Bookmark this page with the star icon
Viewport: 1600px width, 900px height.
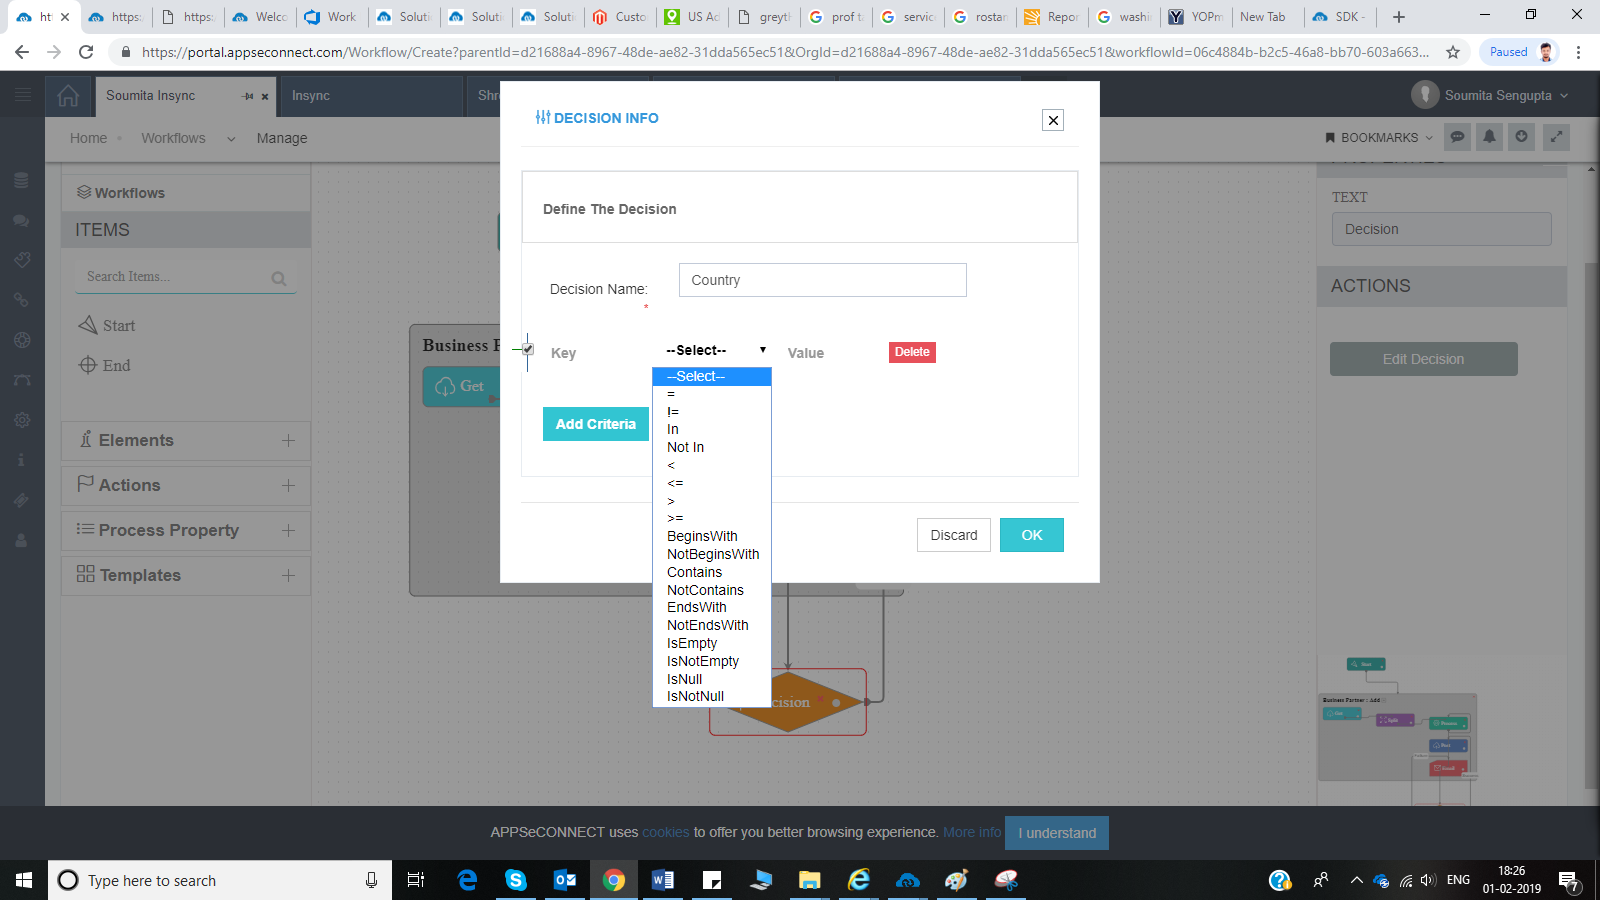[1453, 52]
